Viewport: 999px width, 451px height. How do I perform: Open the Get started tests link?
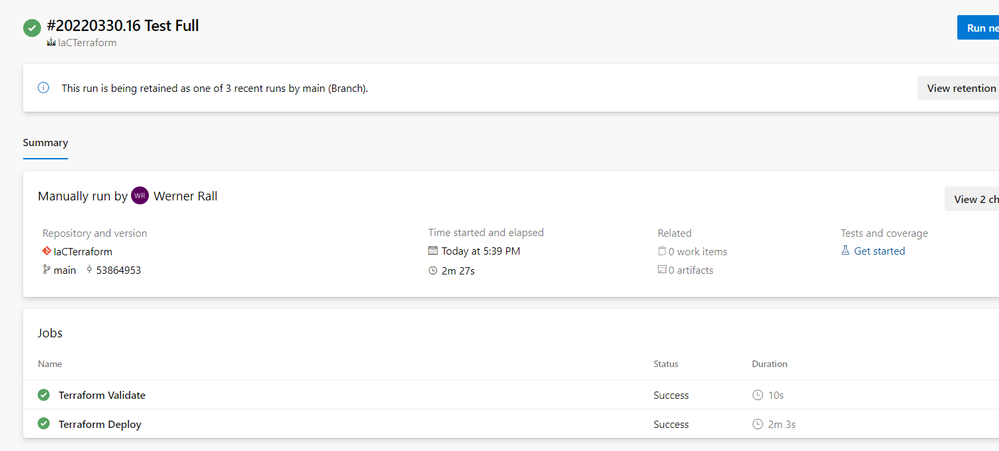(x=879, y=251)
